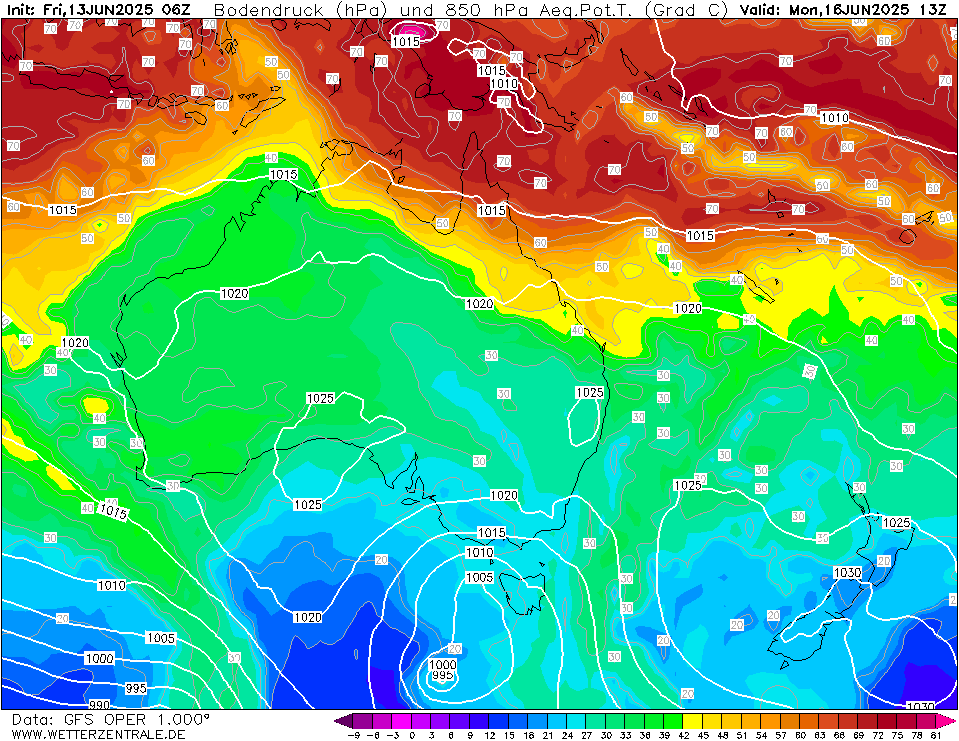The width and height of the screenshot is (959, 741).
Task: Select the cyan legend swatch between 24 and 27
Action: 577,720
